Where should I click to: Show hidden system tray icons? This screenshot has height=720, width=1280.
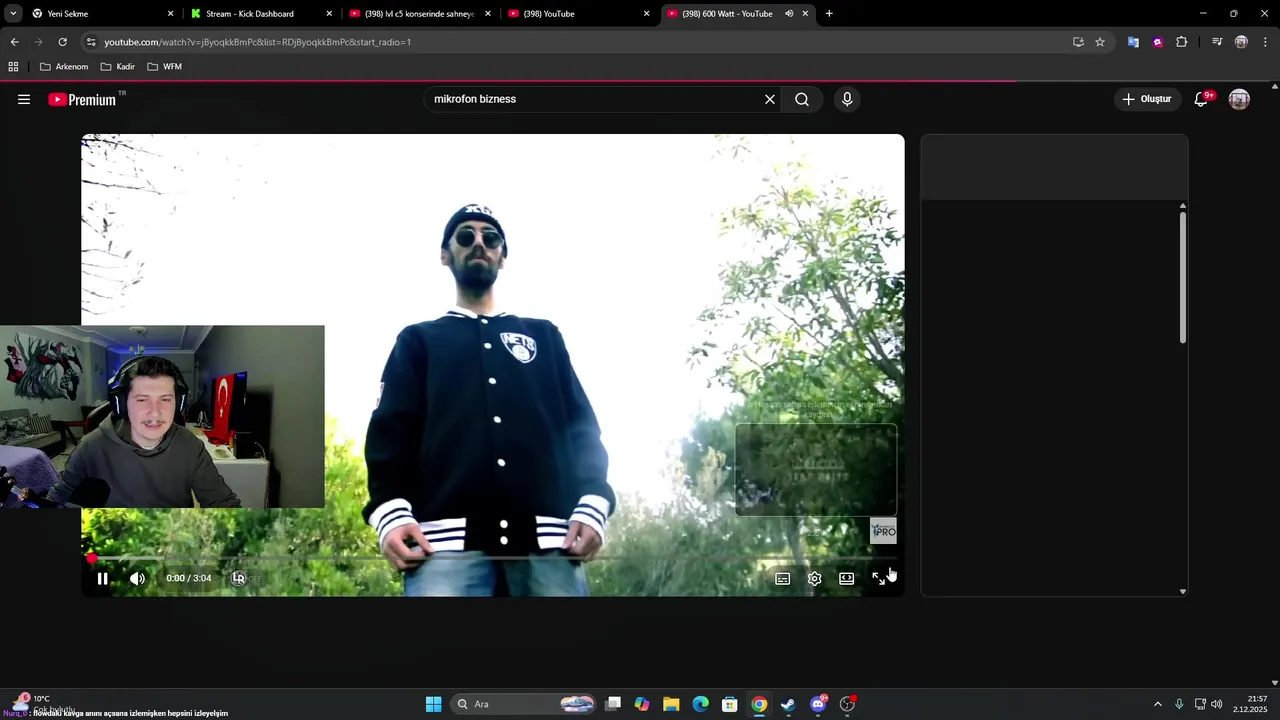[1158, 704]
